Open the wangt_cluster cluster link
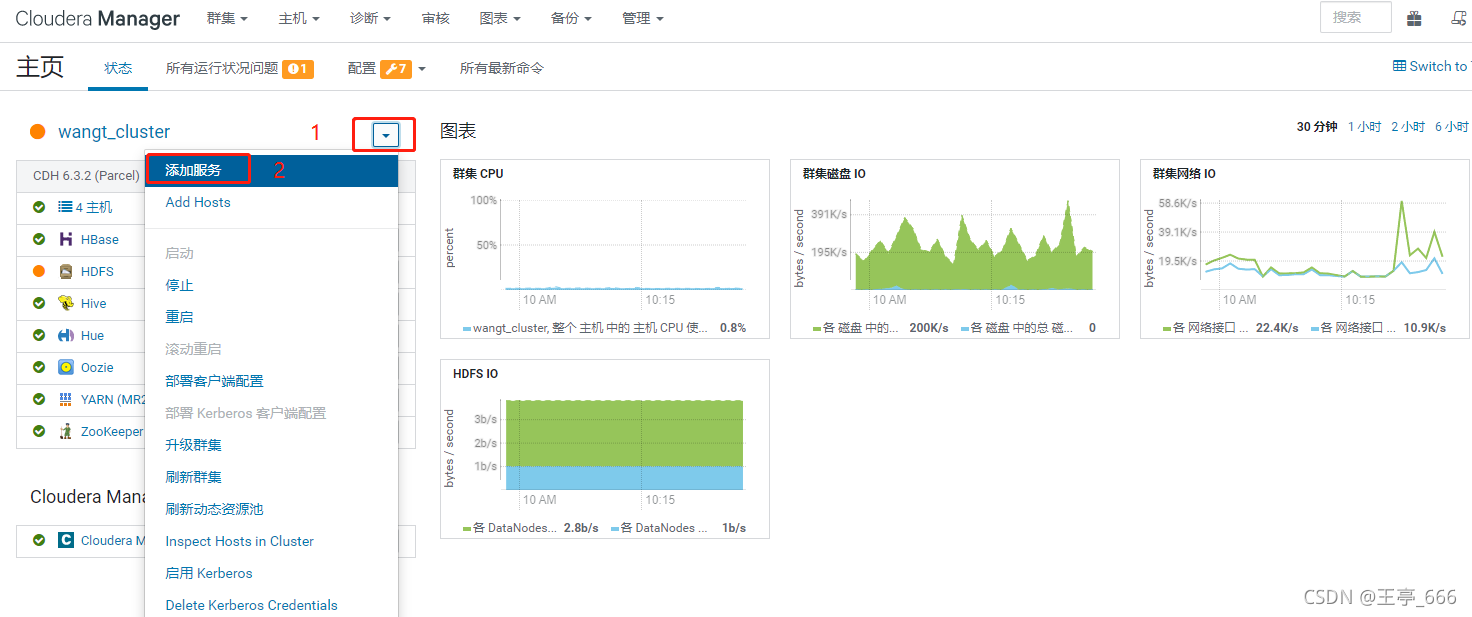The height and width of the screenshot is (617, 1472). (114, 132)
